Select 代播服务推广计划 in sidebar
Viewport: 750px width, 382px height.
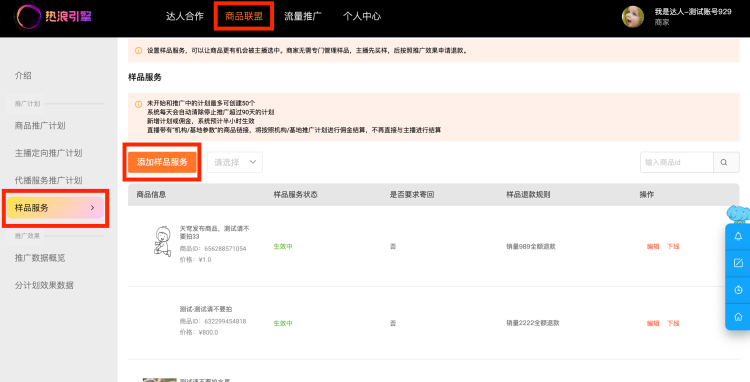point(48,180)
